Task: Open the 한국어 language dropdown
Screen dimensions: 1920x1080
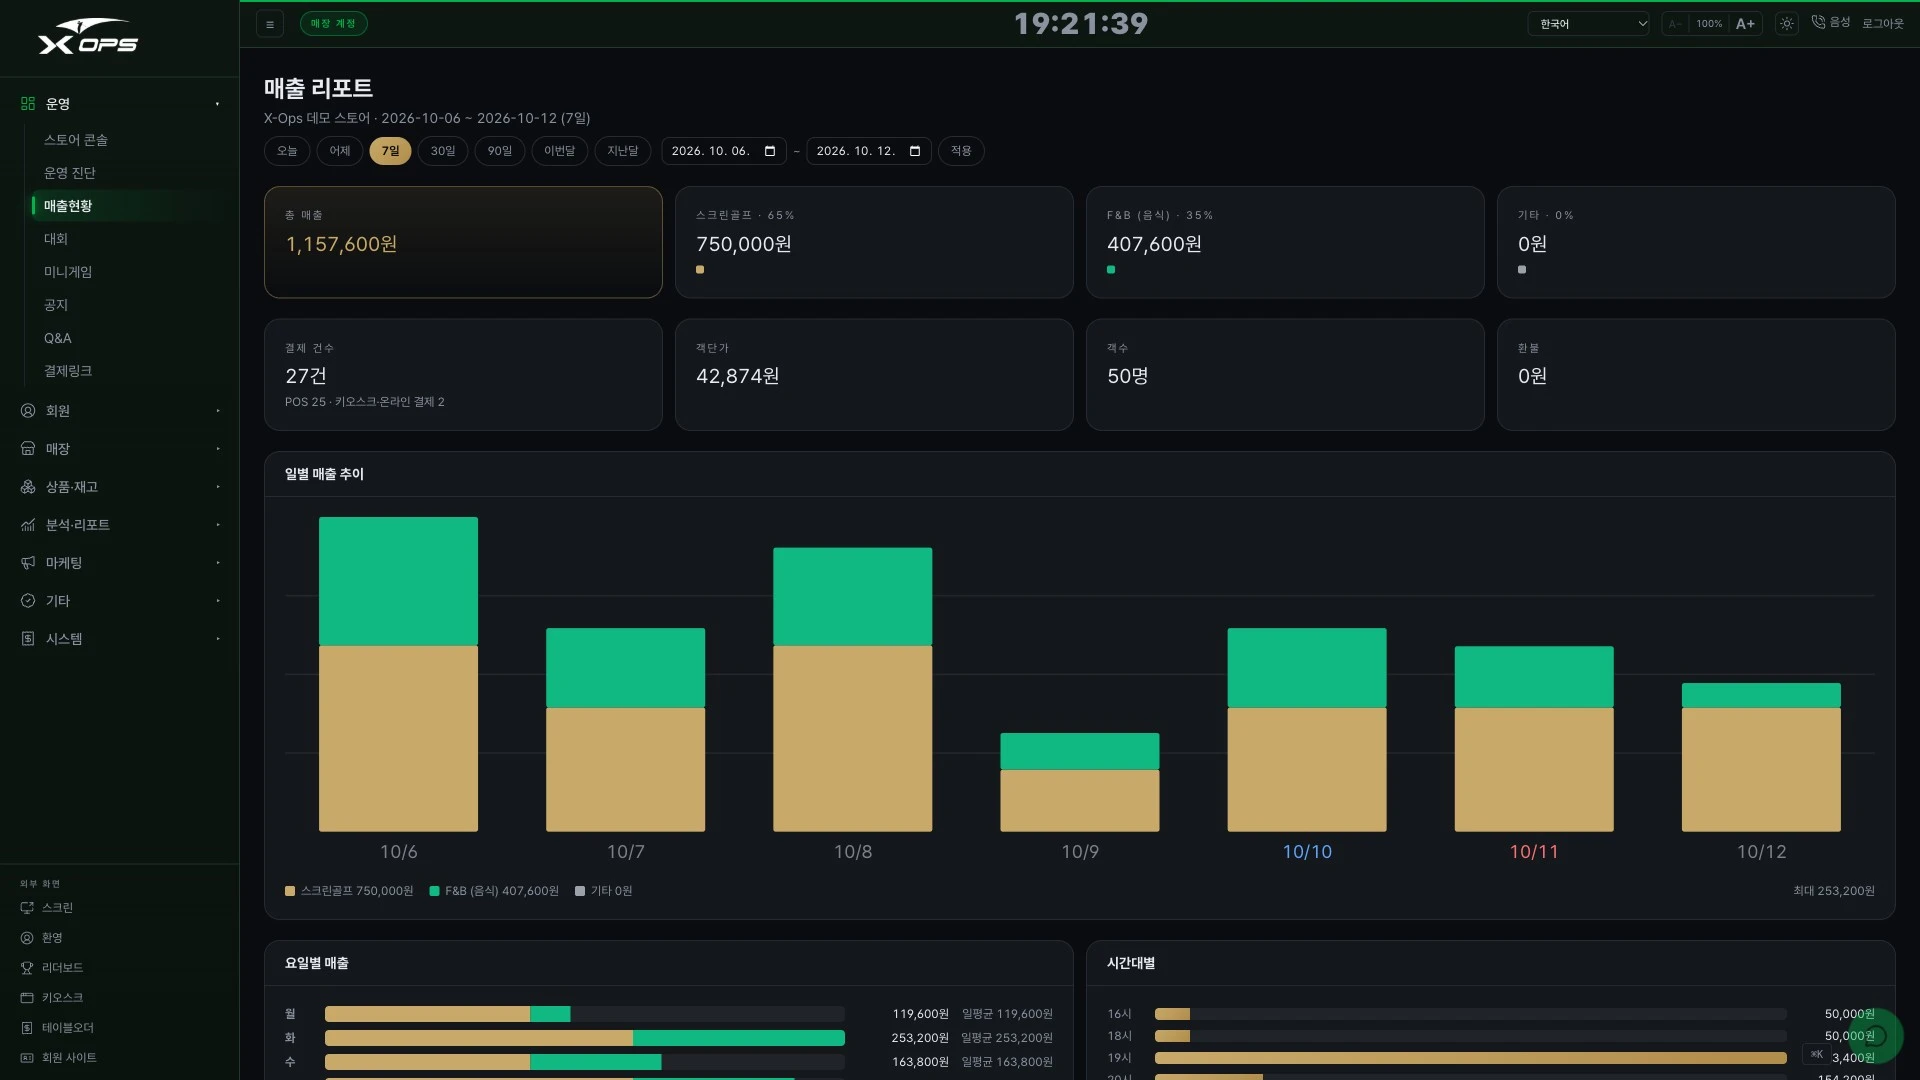Action: coord(1588,24)
